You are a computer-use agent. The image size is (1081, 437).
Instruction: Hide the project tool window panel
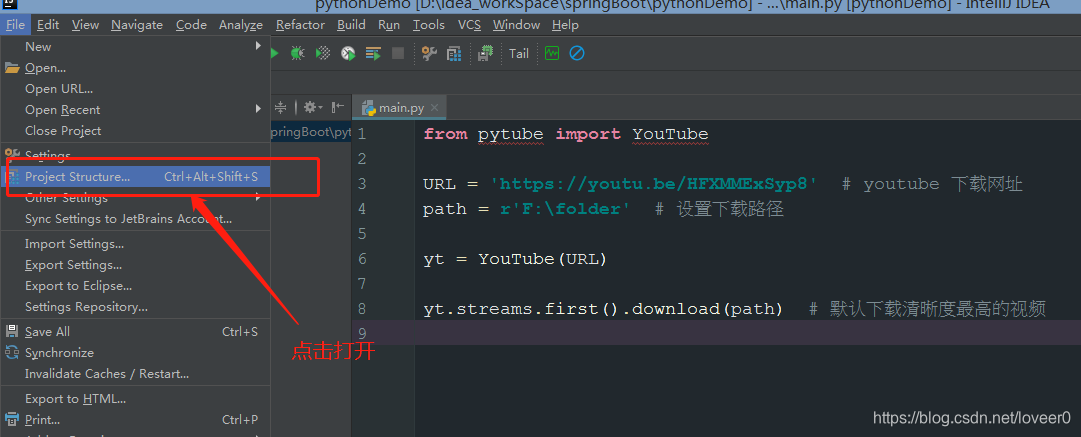338,108
